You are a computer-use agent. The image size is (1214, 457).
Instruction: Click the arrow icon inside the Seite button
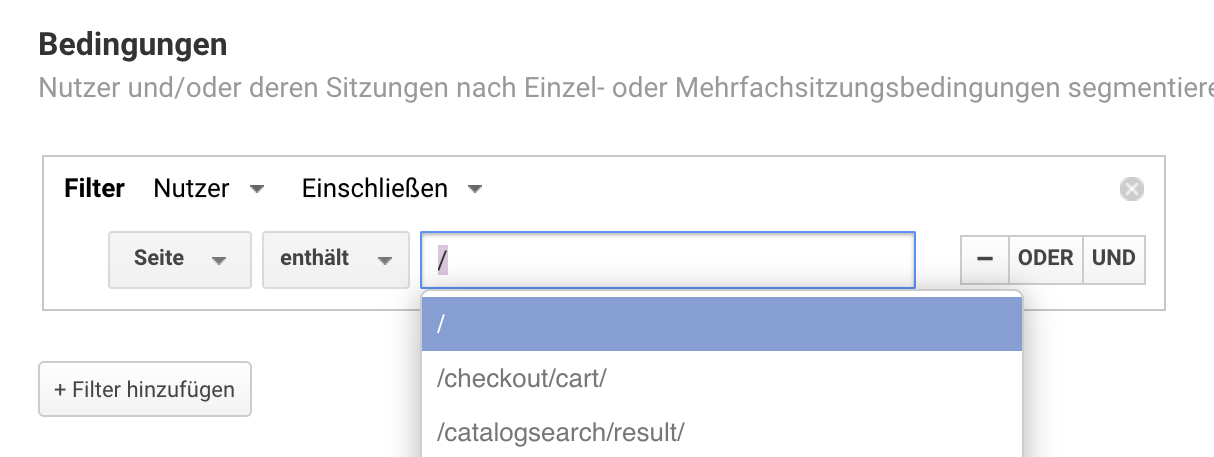219,260
